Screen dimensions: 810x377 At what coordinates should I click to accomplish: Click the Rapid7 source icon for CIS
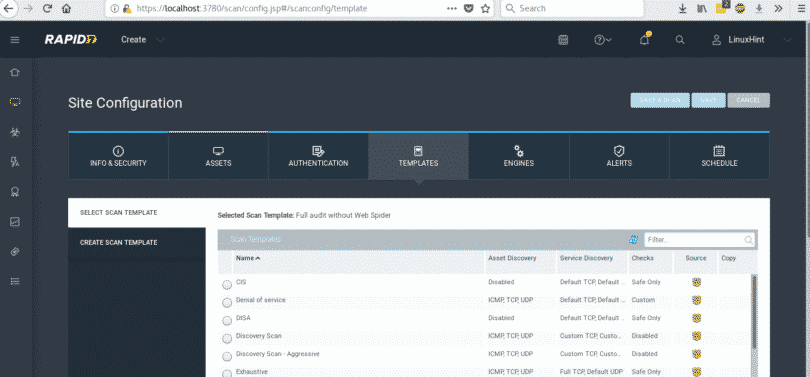pos(696,282)
